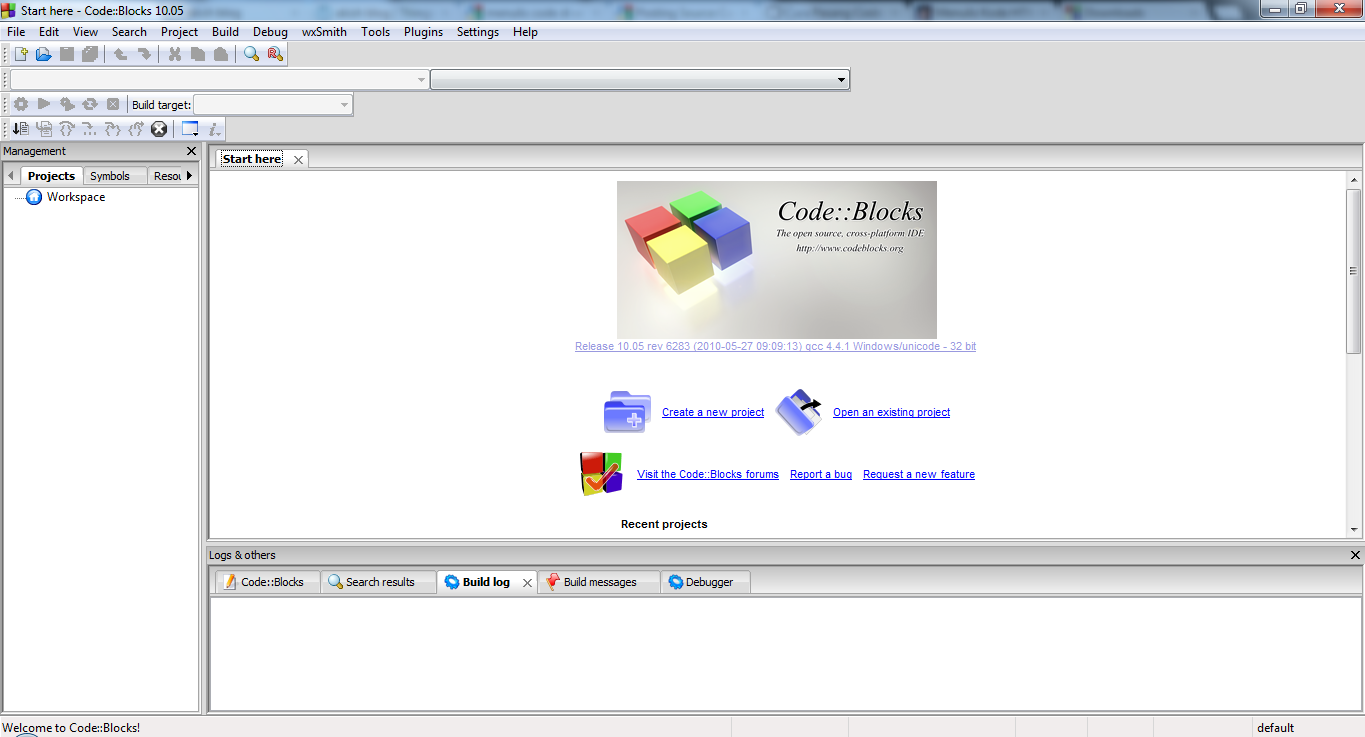The width and height of the screenshot is (1365, 737).
Task: Open the Various info dropdown
Action: [215, 129]
